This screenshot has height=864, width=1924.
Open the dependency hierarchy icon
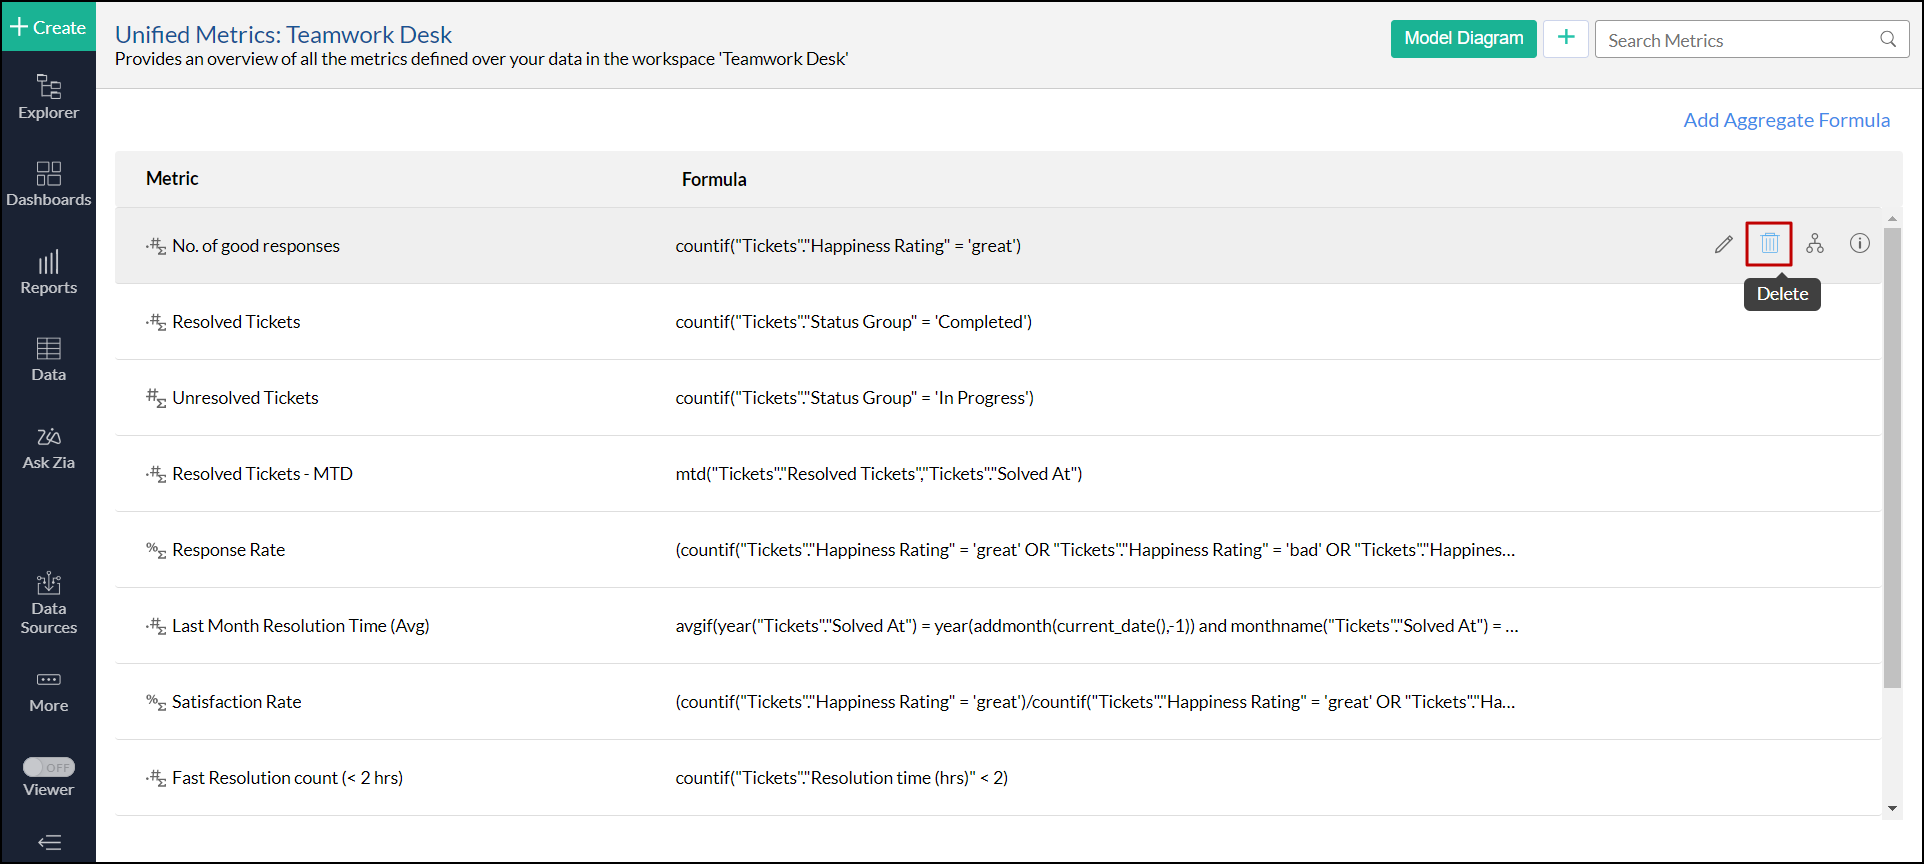(1815, 243)
